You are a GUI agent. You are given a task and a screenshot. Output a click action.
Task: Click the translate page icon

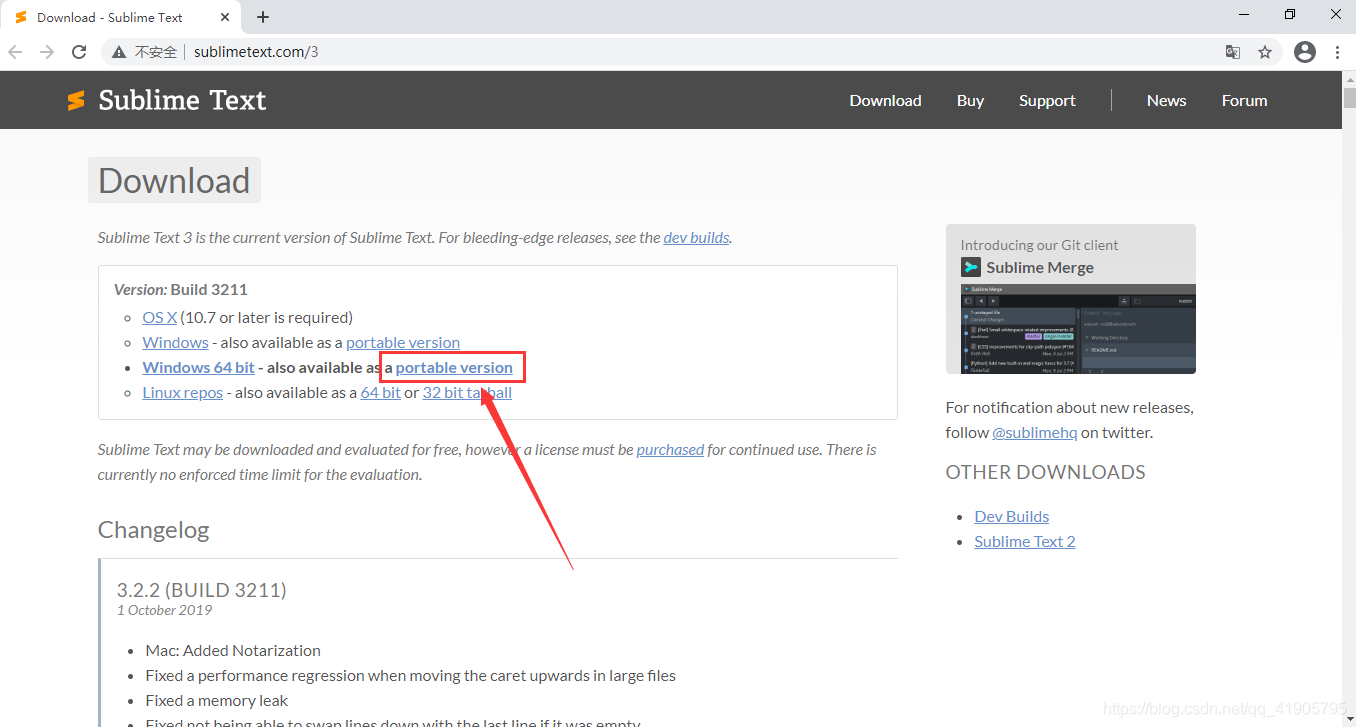[x=1233, y=52]
